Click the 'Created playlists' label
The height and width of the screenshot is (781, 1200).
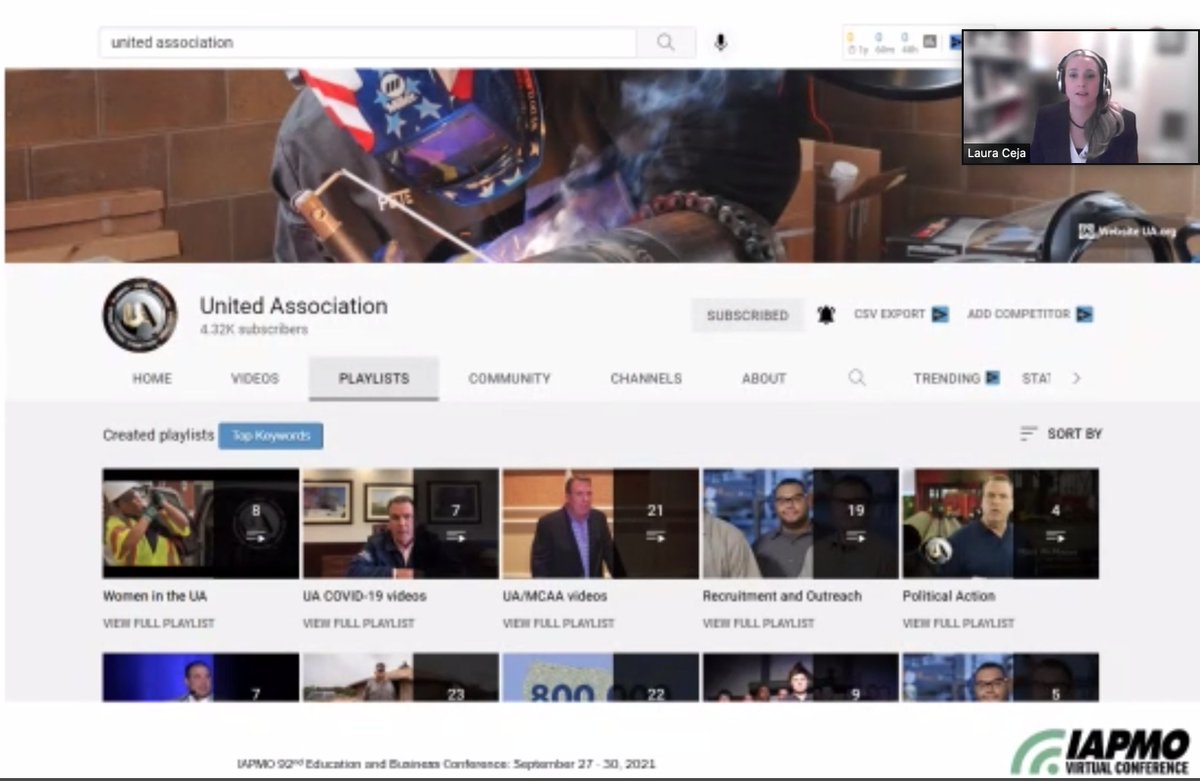pyautogui.click(x=158, y=435)
